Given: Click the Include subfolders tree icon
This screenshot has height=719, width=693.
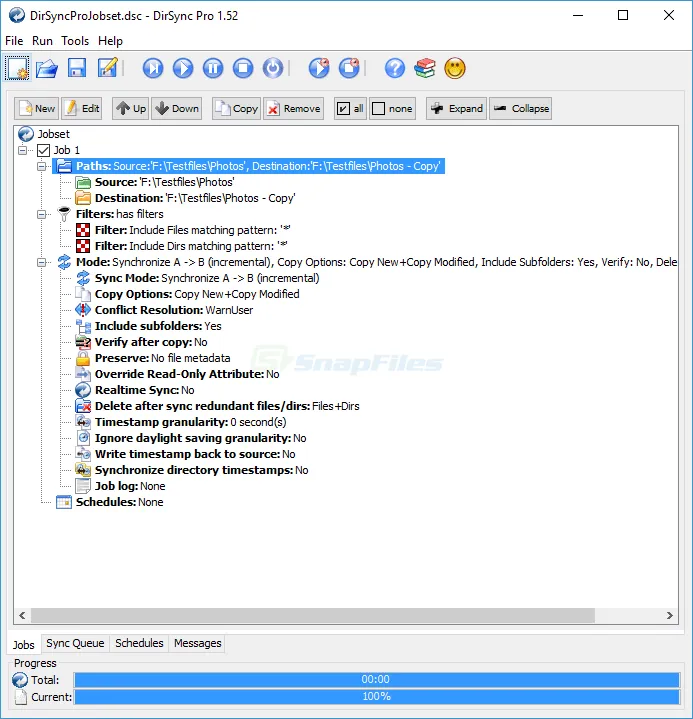Looking at the screenshot, I should click(x=83, y=326).
